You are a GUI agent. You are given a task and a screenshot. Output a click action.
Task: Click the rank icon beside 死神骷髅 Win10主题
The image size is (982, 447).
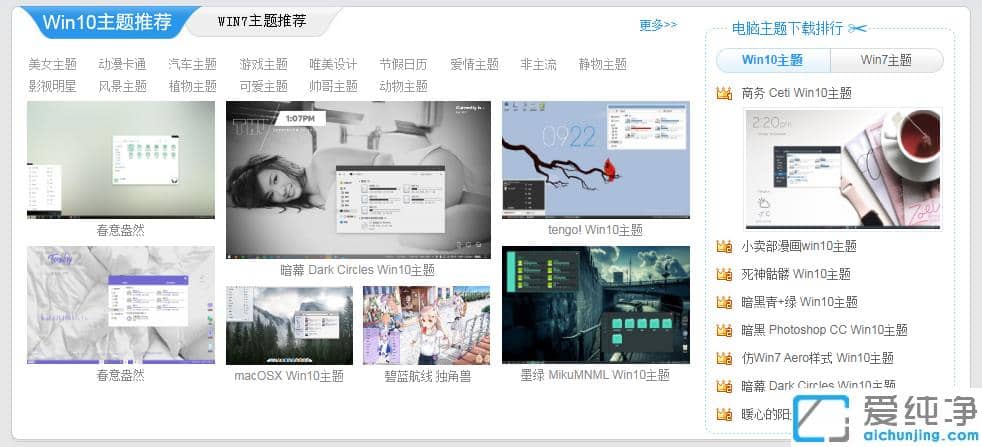[725, 274]
